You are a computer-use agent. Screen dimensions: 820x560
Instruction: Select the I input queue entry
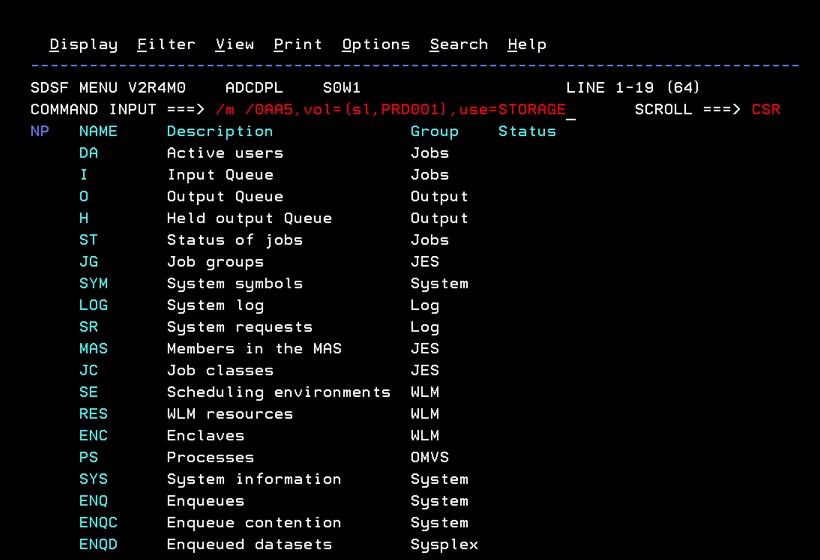84,175
